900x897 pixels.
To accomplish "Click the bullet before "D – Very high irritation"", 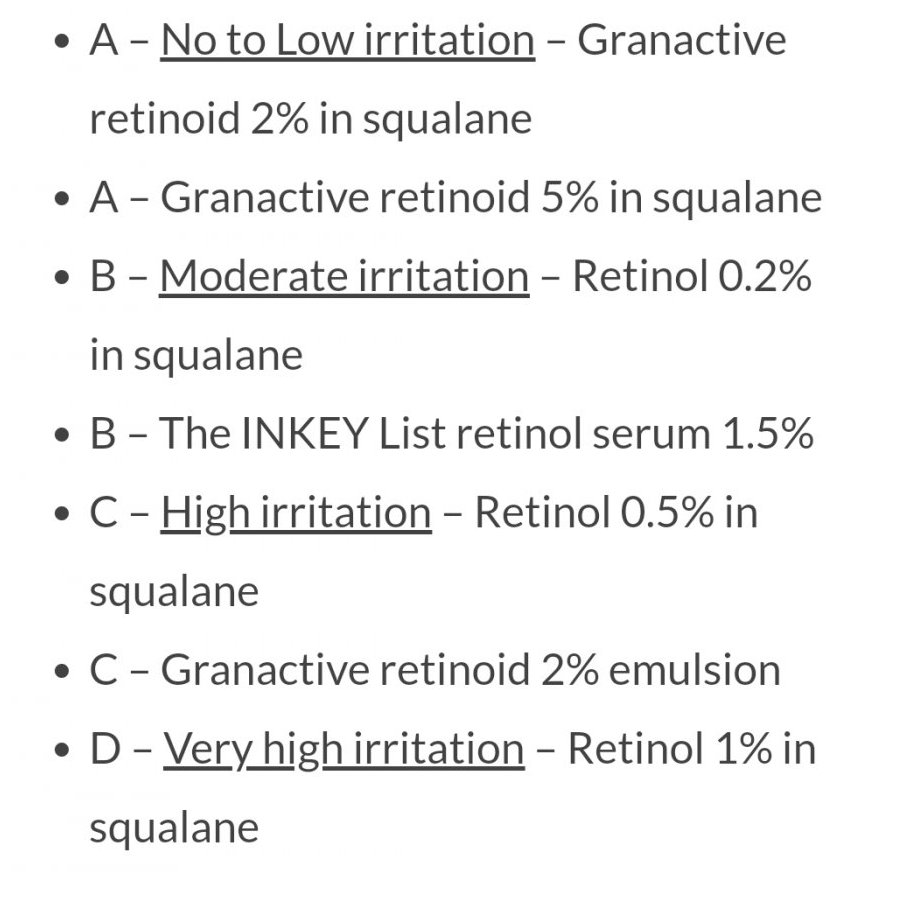I will [x=64, y=751].
